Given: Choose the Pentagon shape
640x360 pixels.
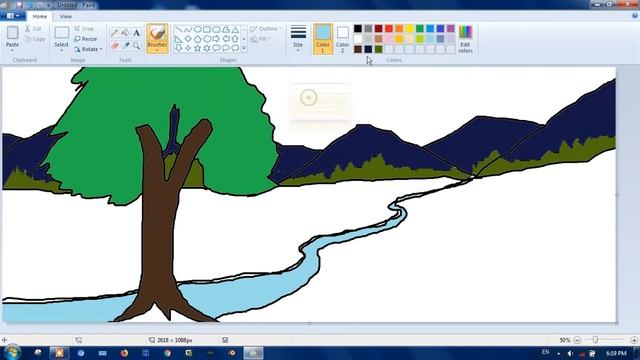Looking at the screenshot, I should click(x=198, y=39).
